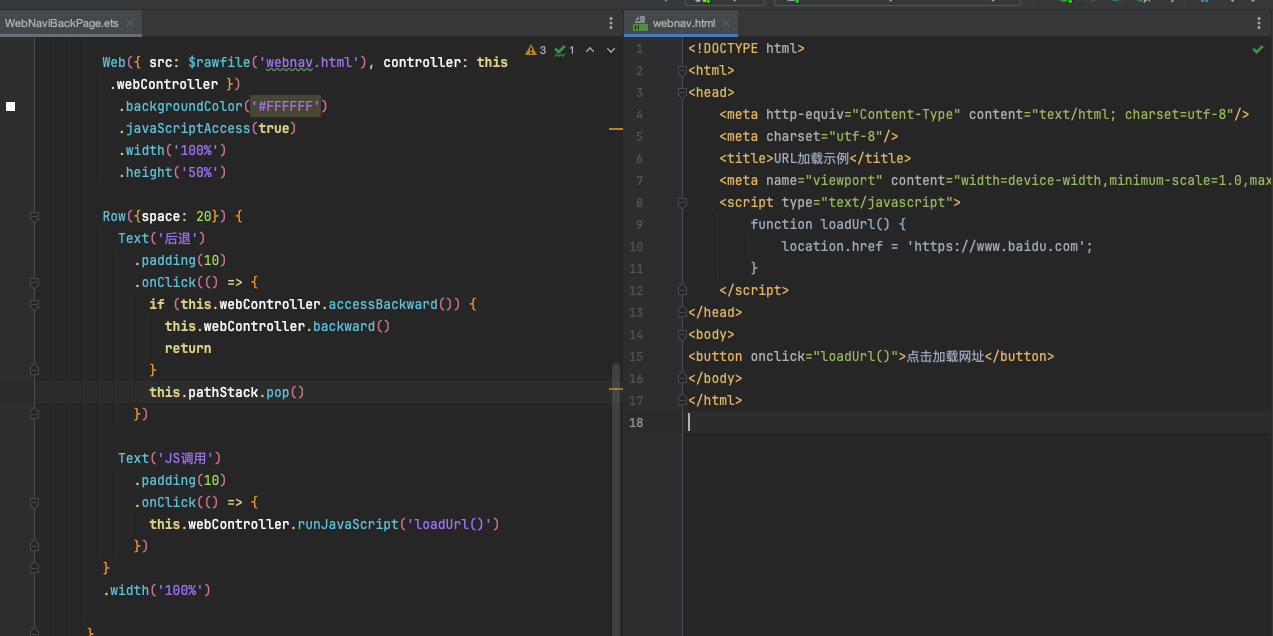This screenshot has height=636, width=1273.
Task: Click green no-problems checkmark in webnav.html
Action: 1257,48
